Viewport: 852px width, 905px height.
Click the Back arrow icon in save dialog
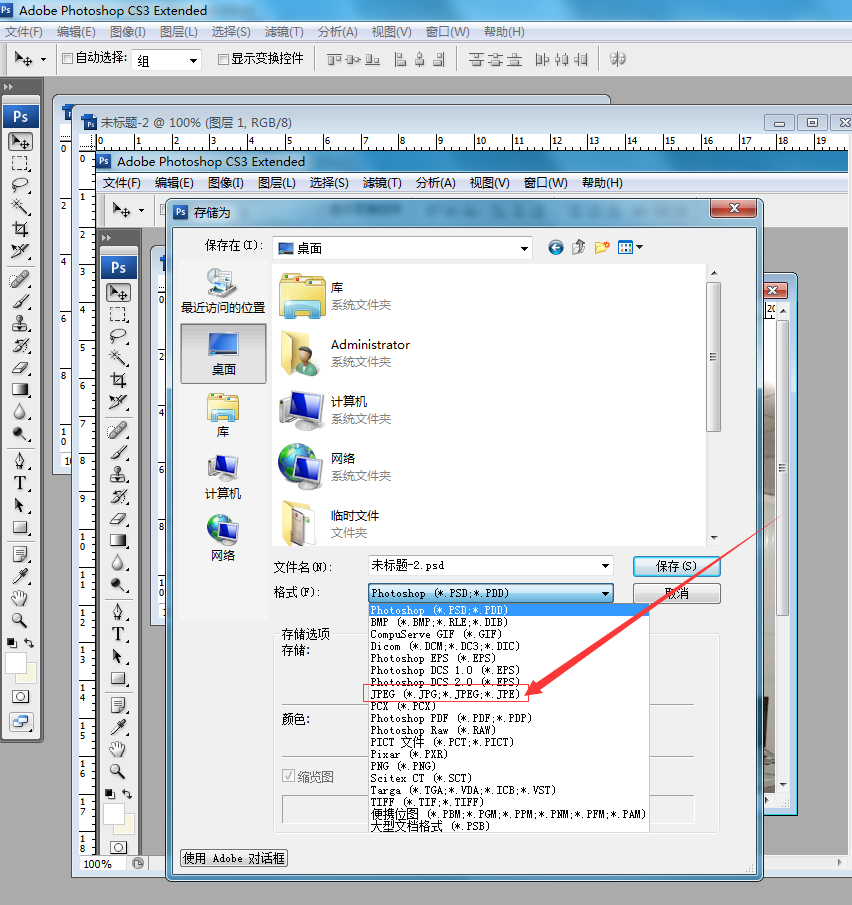[x=556, y=247]
